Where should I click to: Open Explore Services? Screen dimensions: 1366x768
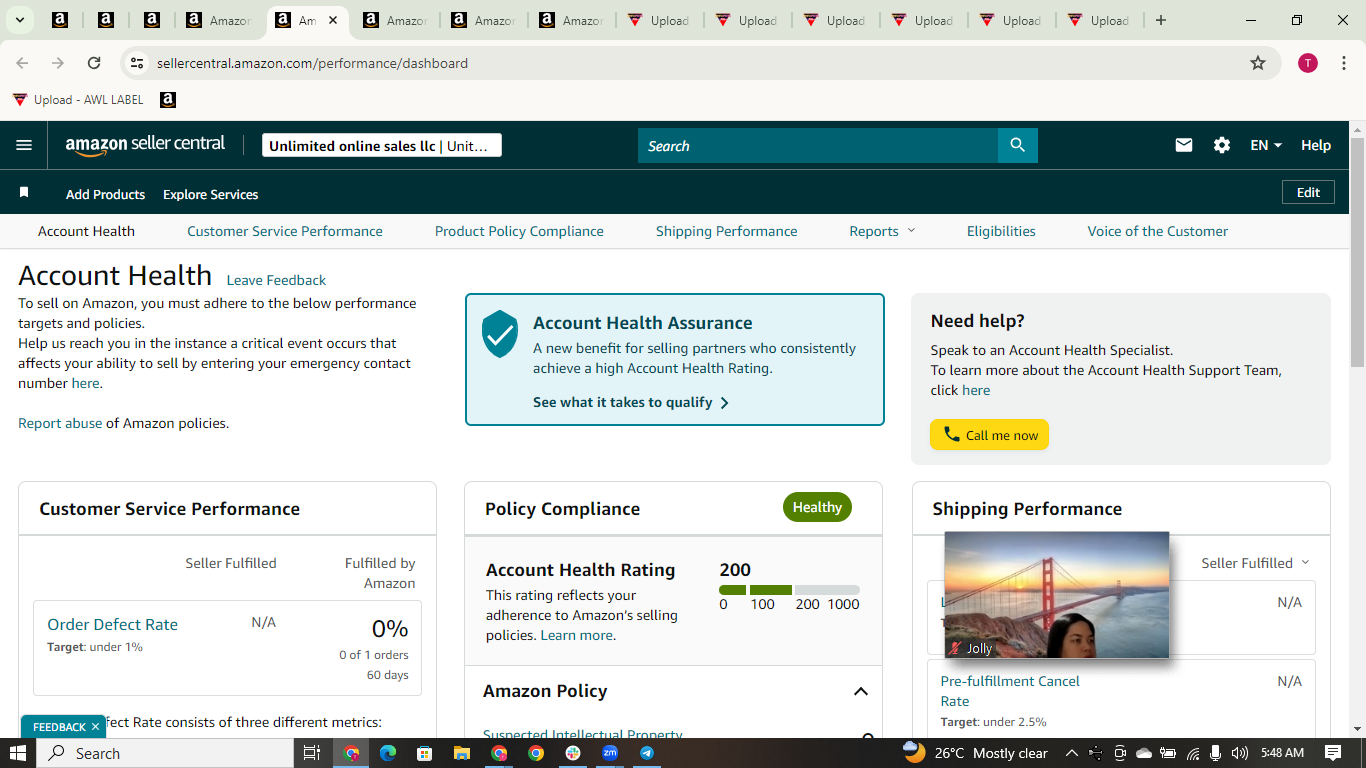pyautogui.click(x=211, y=194)
